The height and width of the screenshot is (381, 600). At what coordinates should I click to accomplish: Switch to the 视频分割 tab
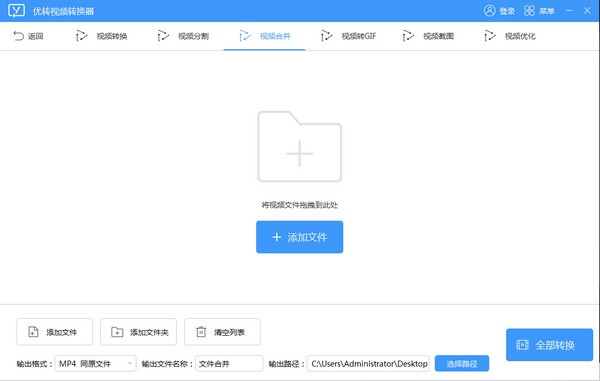click(x=183, y=36)
